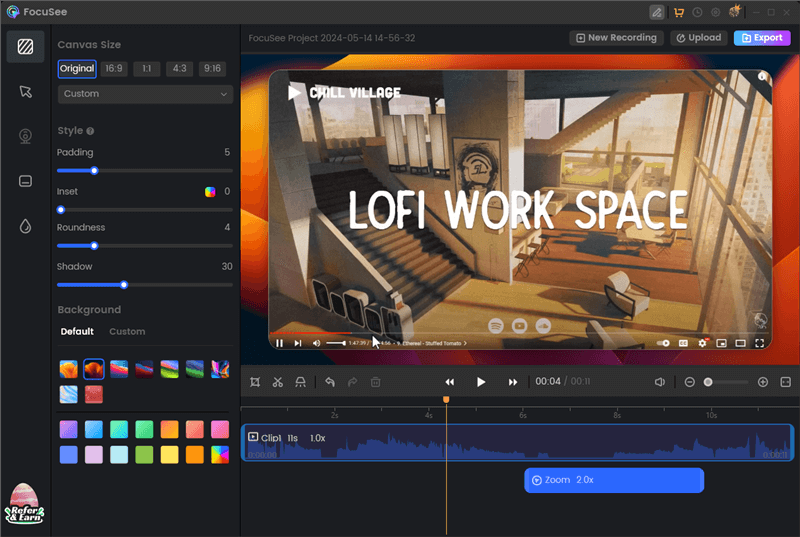800x537 pixels.
Task: Mute audio with the speaker icon
Action: coord(660,382)
